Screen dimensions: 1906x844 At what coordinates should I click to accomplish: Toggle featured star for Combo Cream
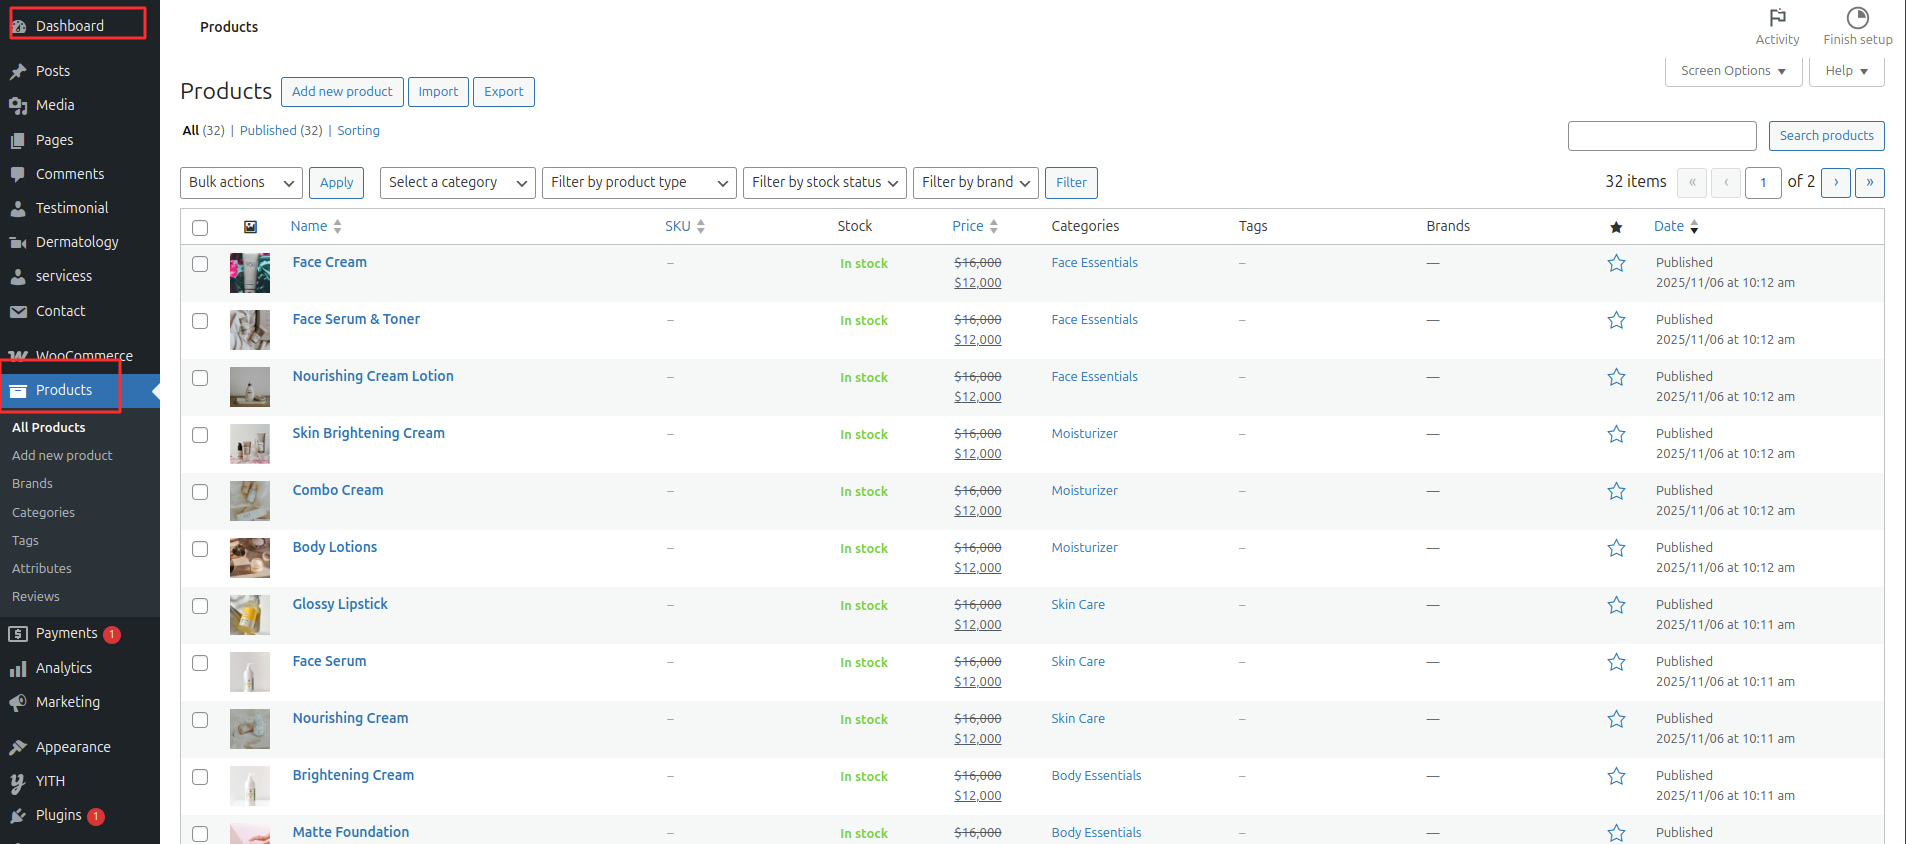click(x=1616, y=491)
